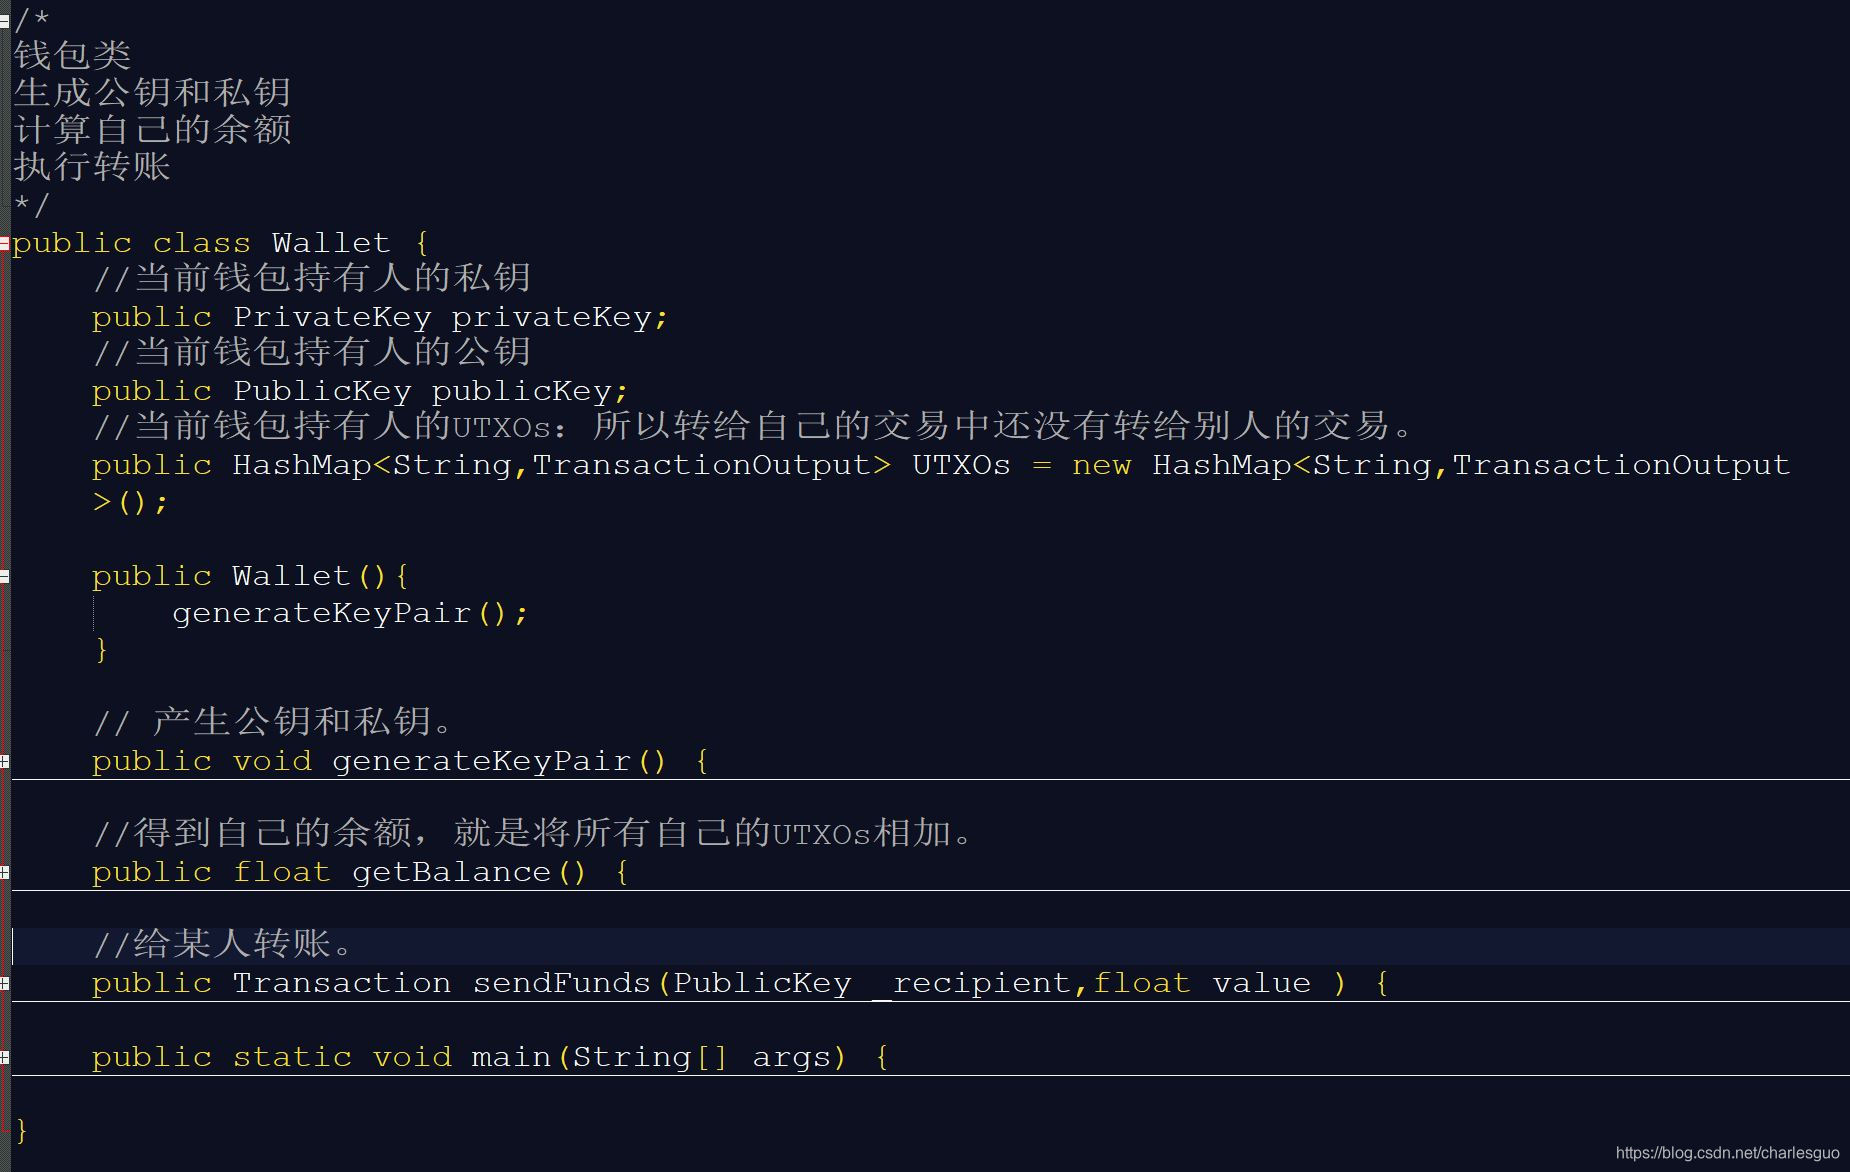This screenshot has height=1172, width=1850.
Task: Click the closing '*/' comment marker
Action: 31,205
